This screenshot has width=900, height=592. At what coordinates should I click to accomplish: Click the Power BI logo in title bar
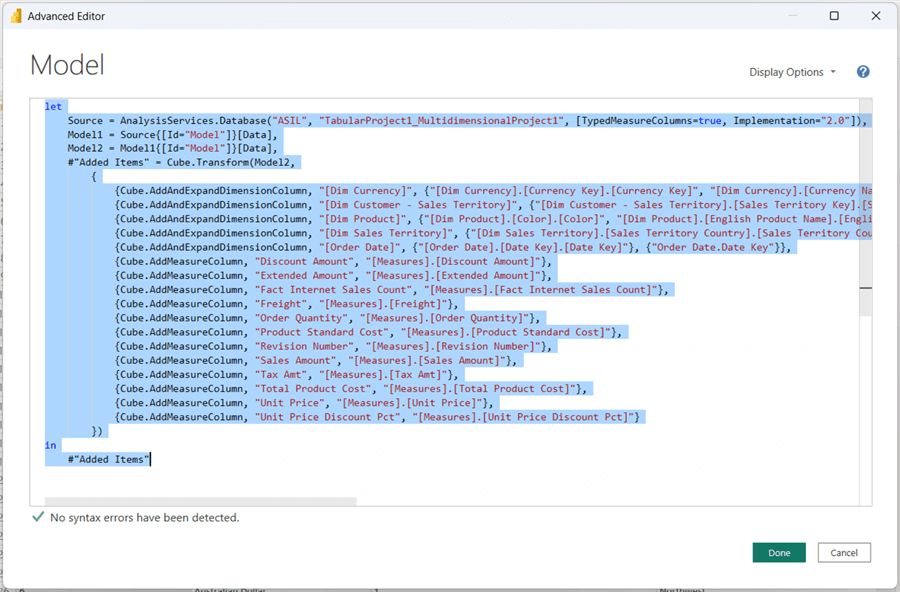tap(14, 16)
